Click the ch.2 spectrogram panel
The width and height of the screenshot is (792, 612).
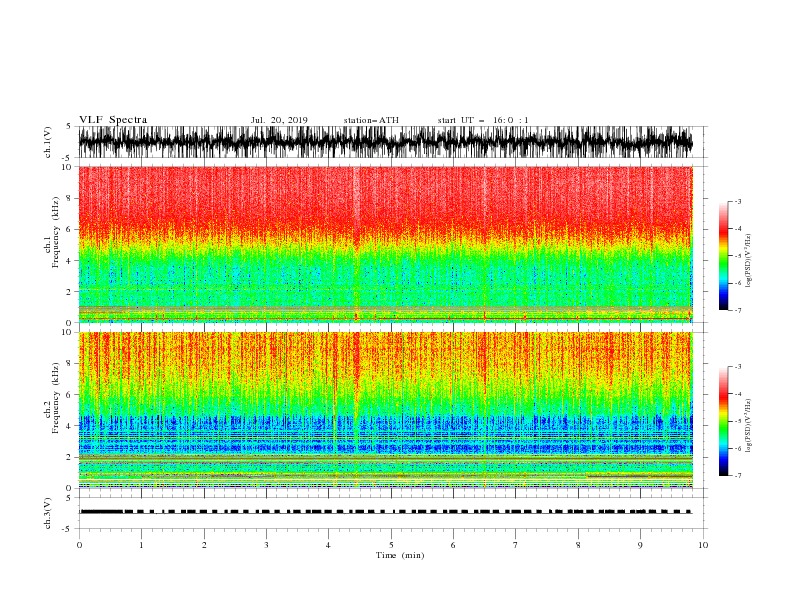click(x=385, y=410)
